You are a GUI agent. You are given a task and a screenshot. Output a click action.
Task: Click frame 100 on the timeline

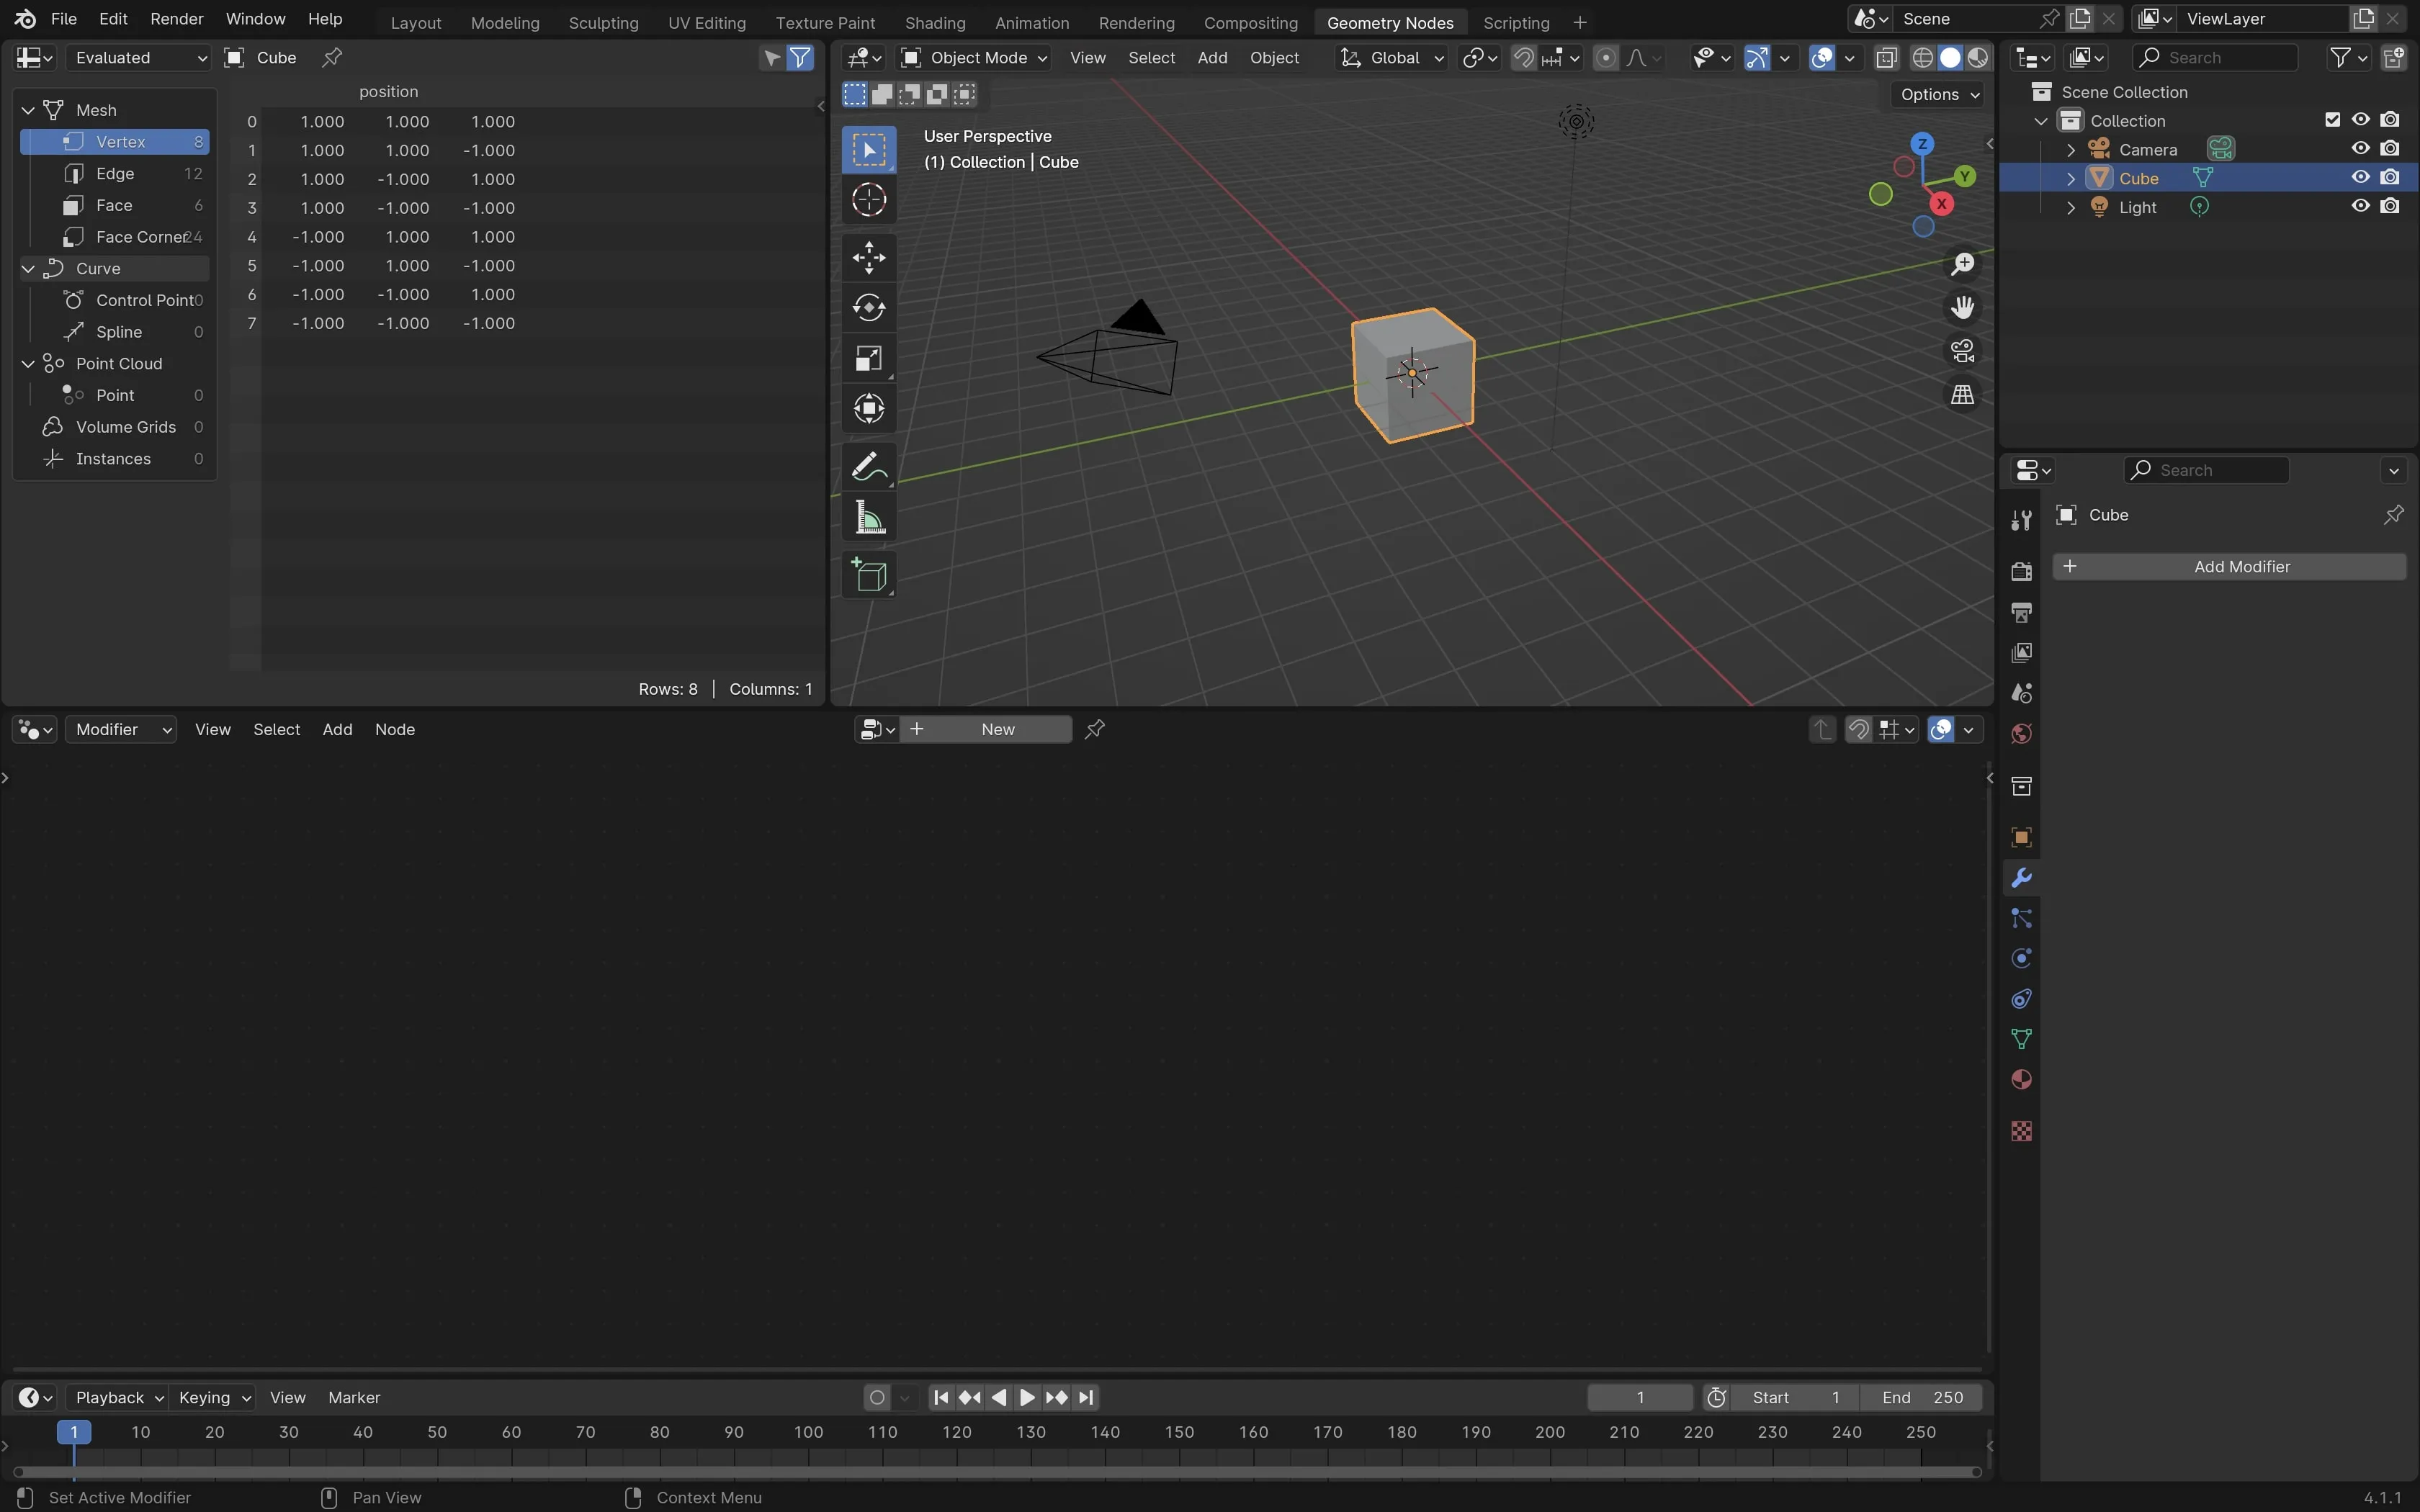pos(808,1433)
